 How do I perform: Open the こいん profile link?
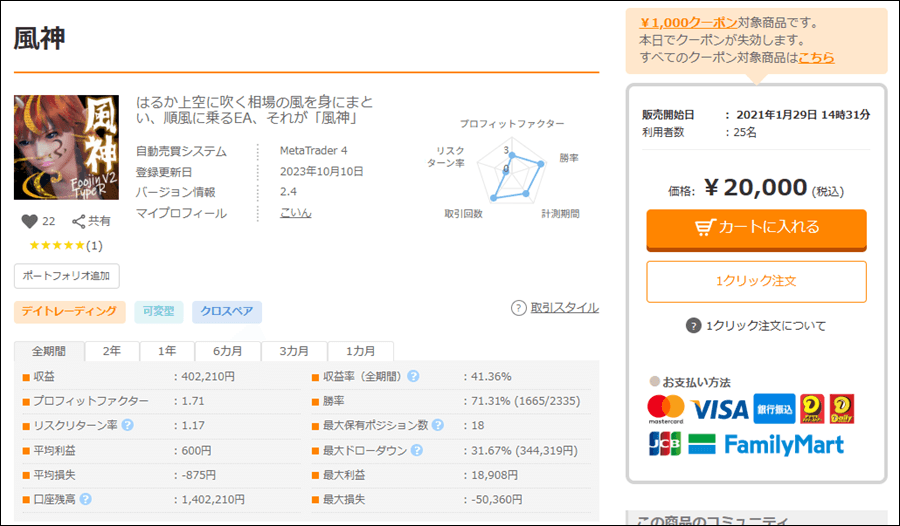[295, 213]
